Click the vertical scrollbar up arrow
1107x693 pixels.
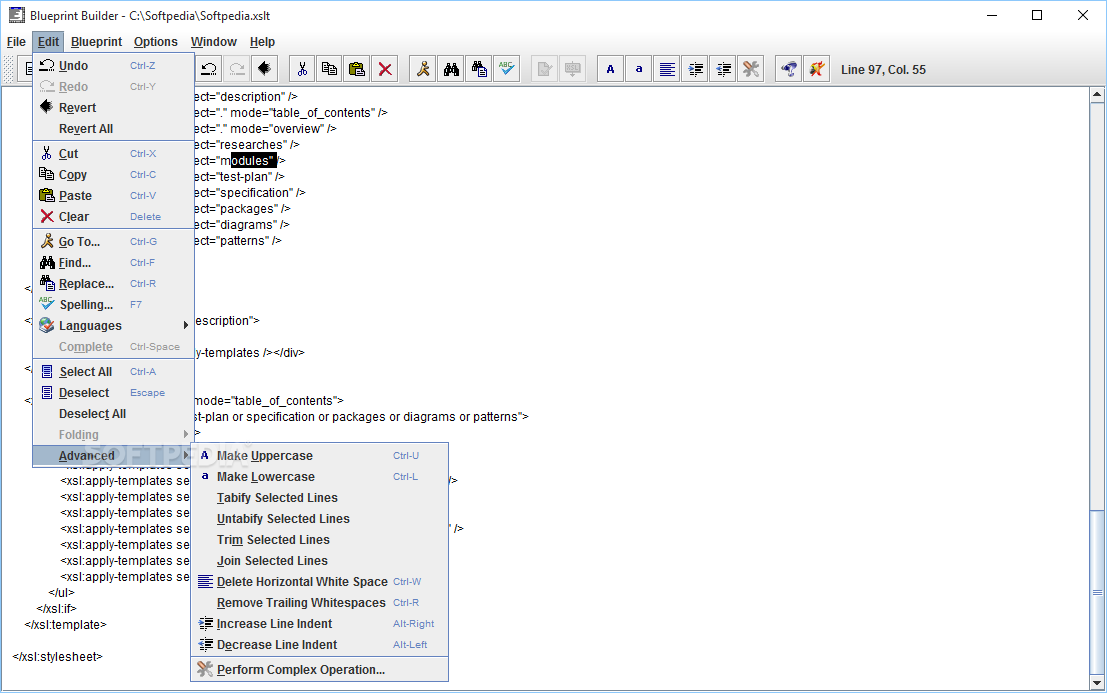(1097, 95)
